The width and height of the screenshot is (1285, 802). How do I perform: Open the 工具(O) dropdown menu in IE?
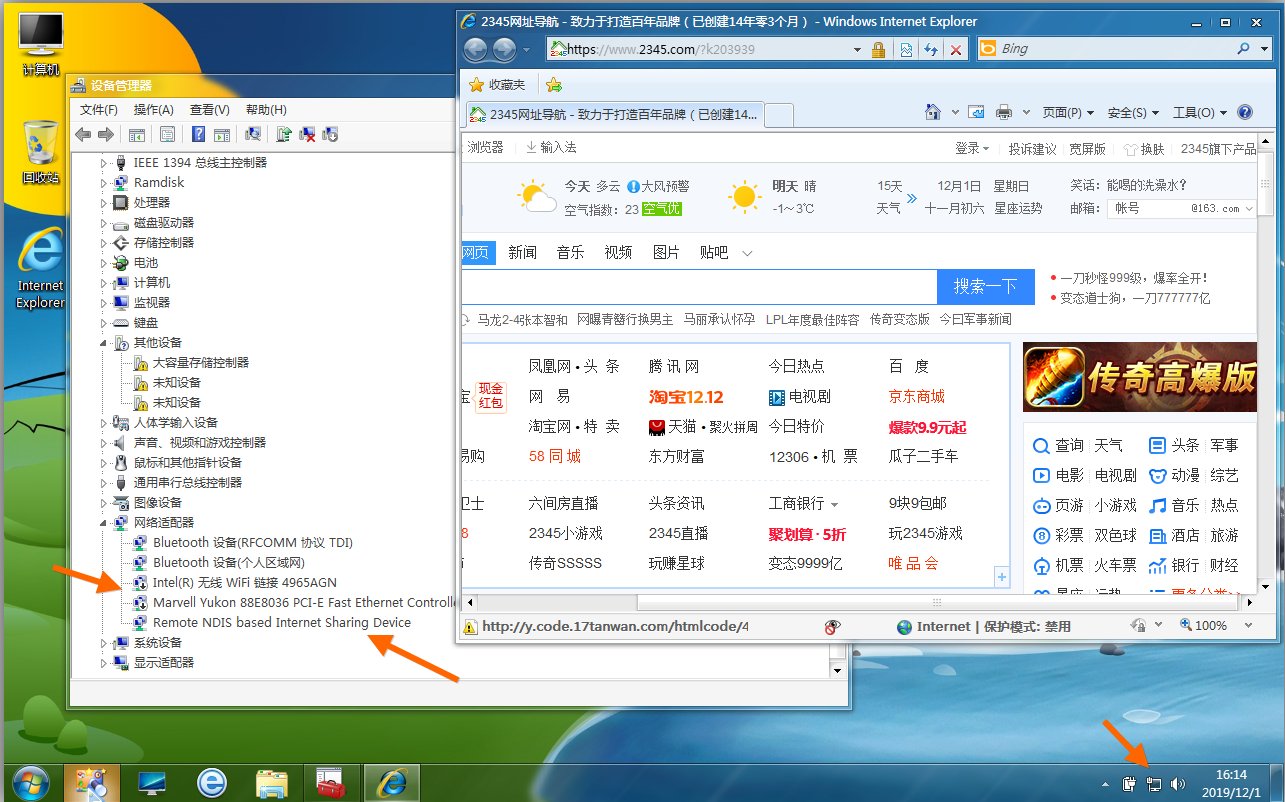(x=1200, y=112)
